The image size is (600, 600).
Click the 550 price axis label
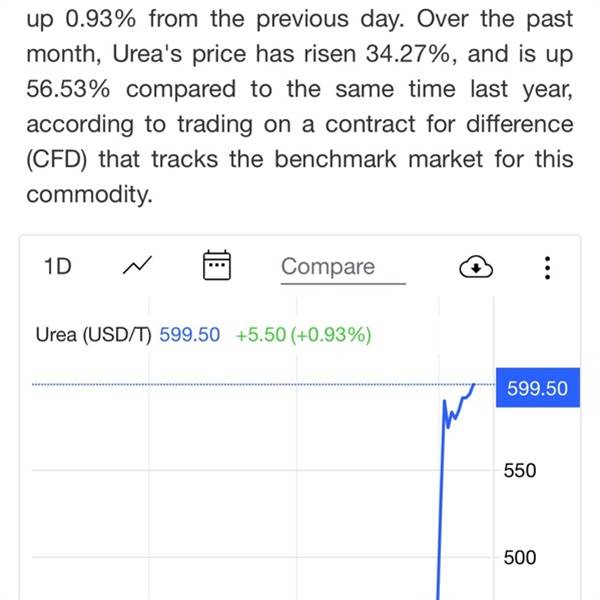520,470
